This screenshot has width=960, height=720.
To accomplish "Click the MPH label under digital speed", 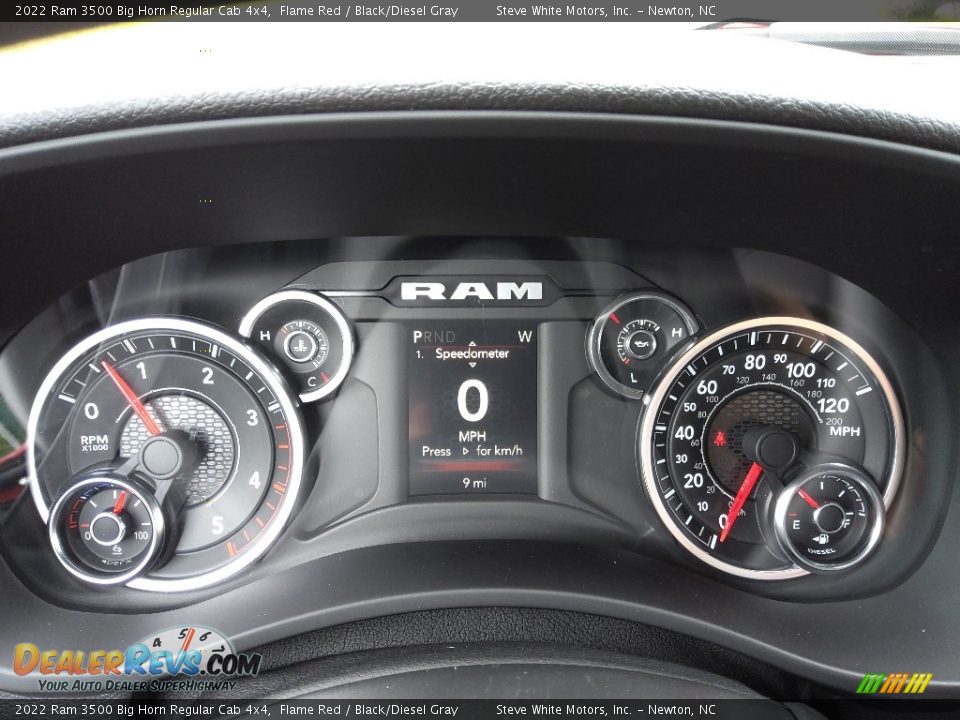I will click(x=472, y=437).
